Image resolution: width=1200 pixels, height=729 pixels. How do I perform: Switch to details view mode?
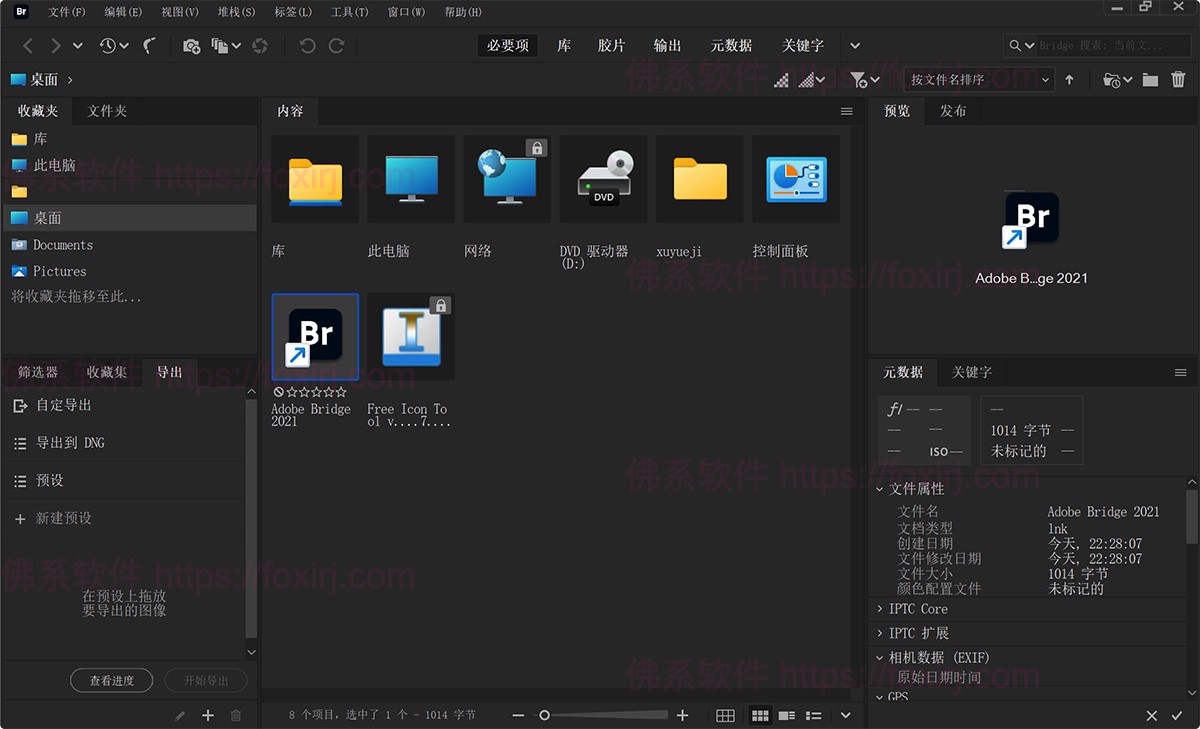(787, 715)
